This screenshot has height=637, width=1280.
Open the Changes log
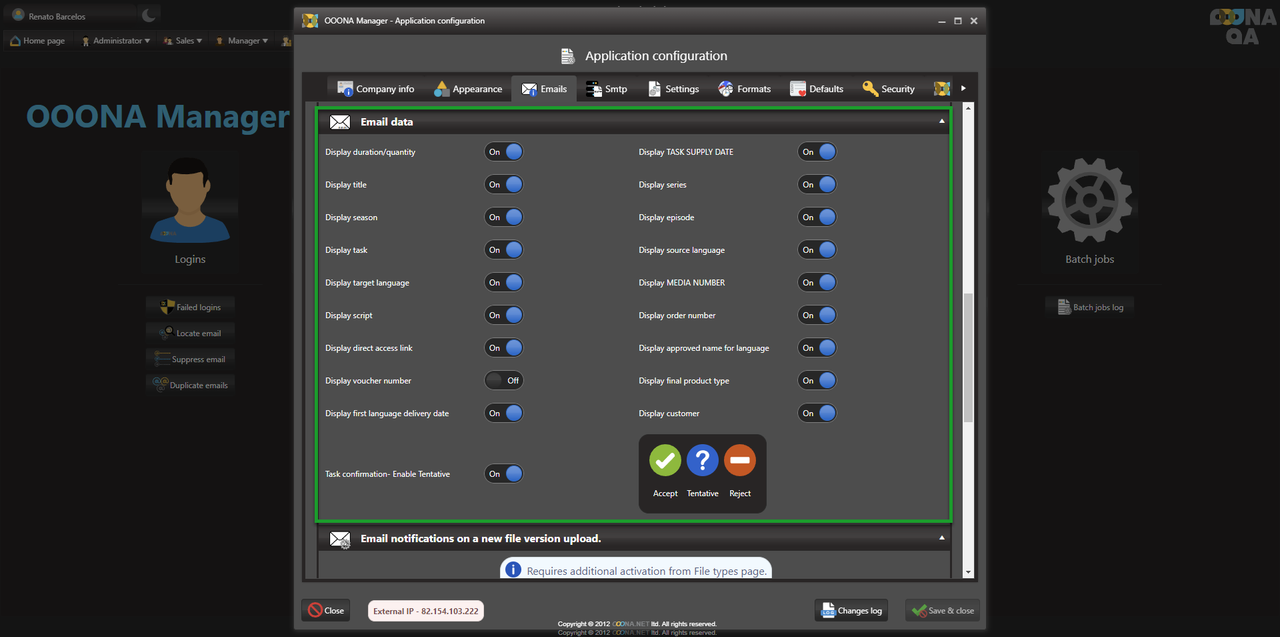pos(851,610)
